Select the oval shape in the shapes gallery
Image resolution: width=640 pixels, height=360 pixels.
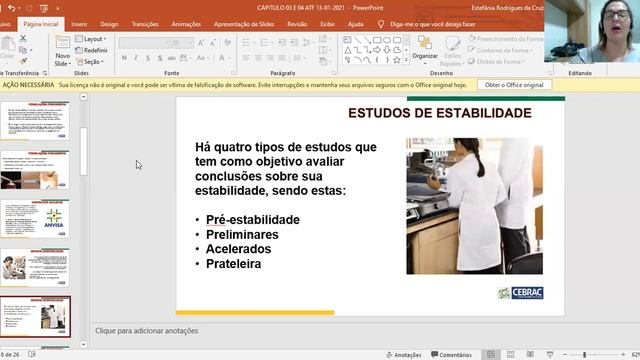click(x=387, y=40)
